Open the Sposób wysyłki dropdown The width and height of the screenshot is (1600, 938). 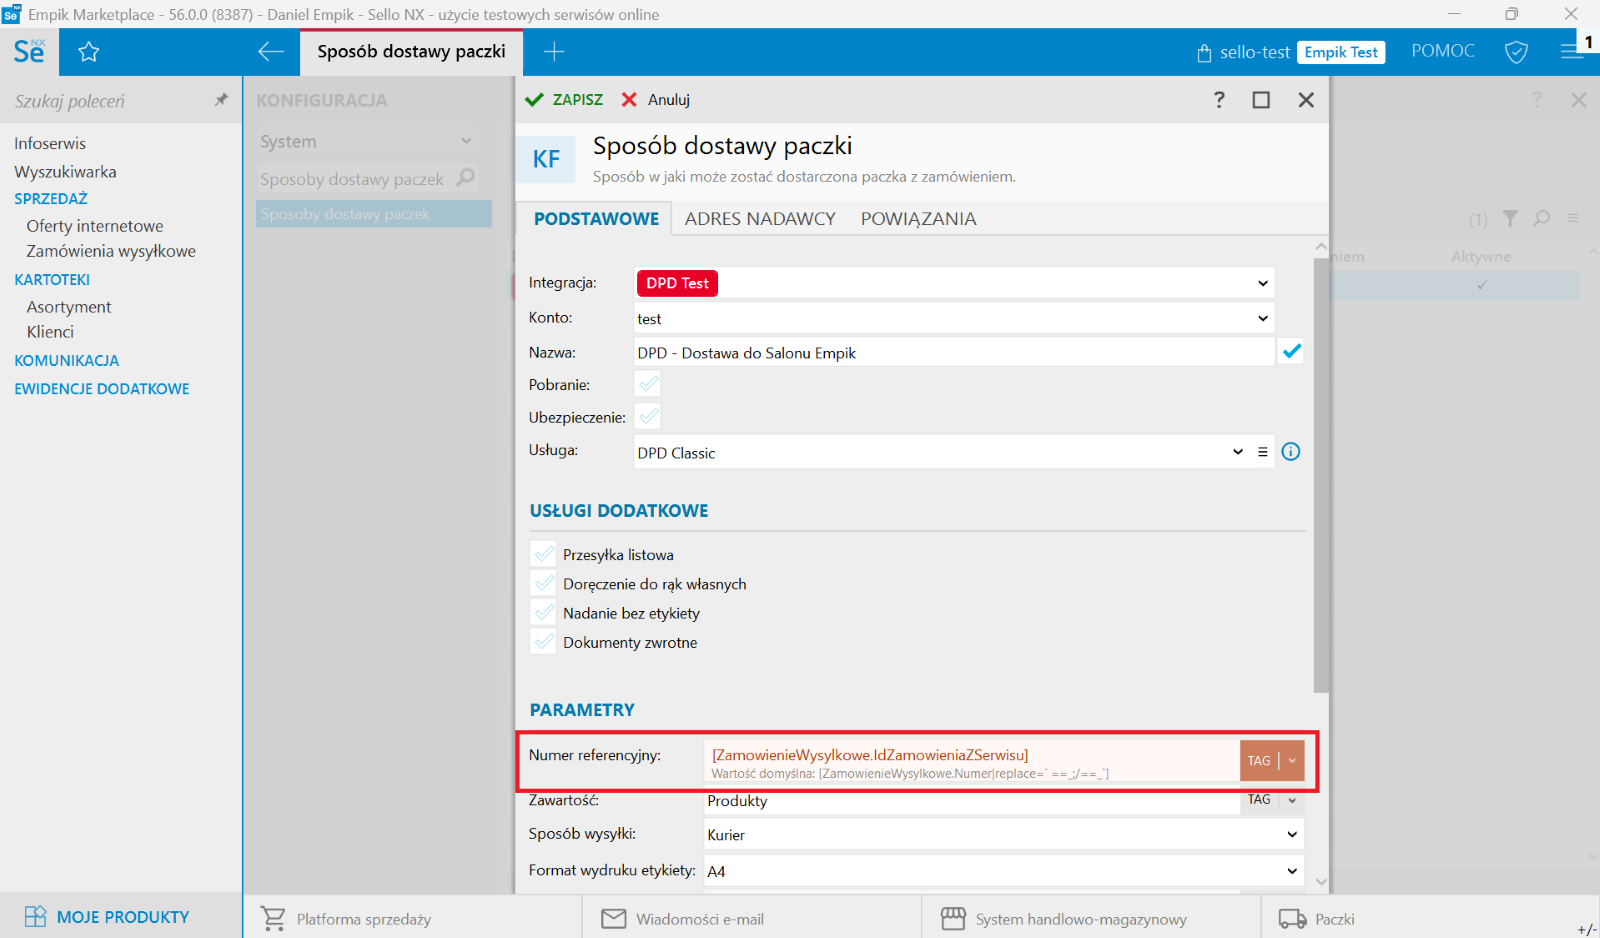pos(1292,835)
